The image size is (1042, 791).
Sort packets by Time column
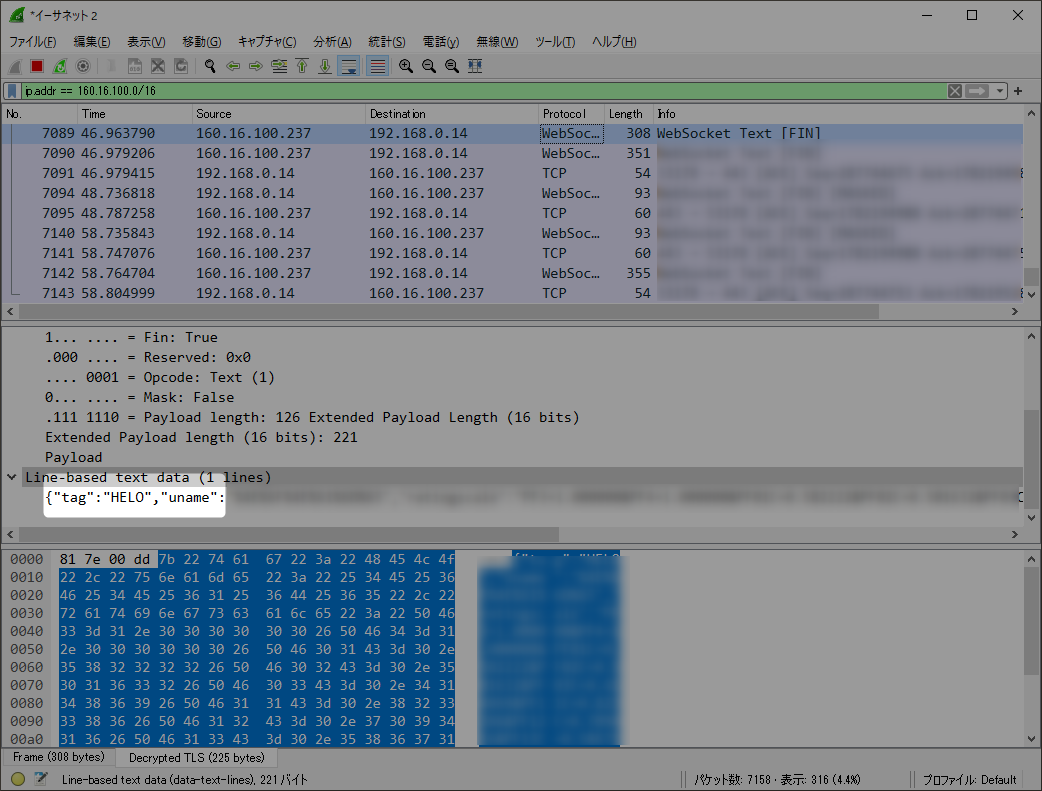pos(135,114)
